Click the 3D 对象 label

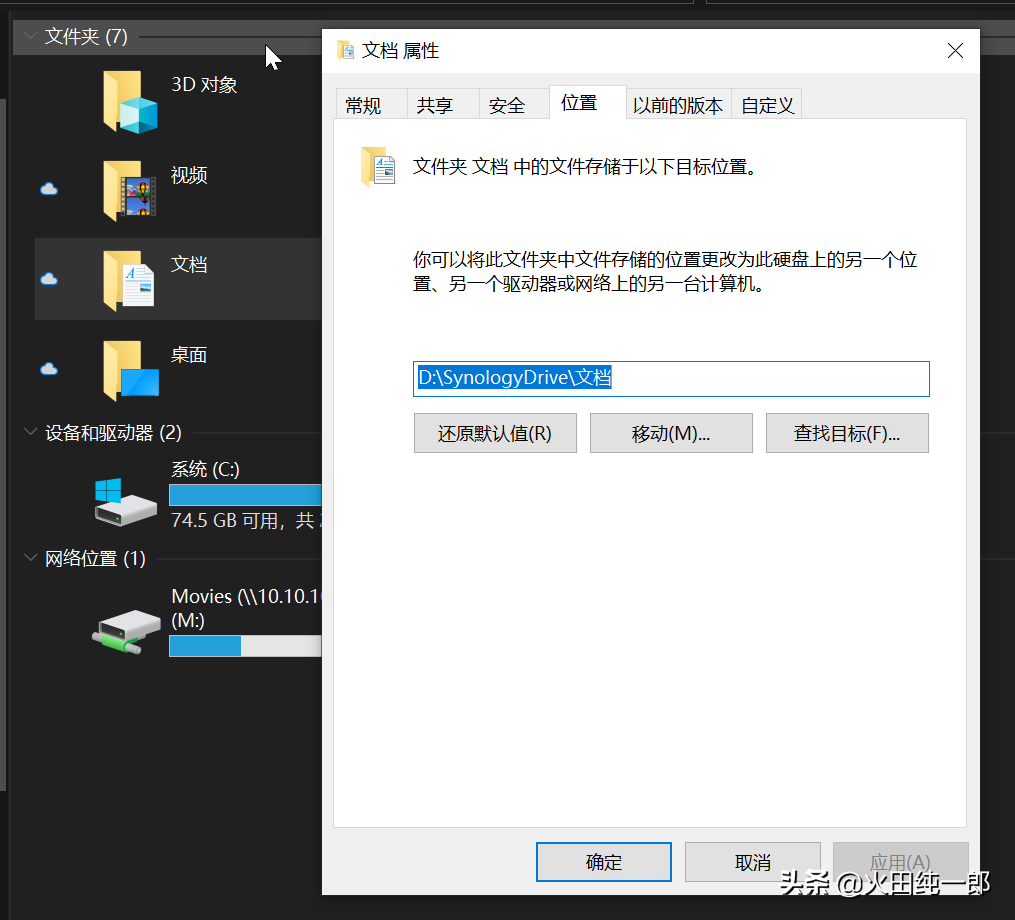[x=204, y=85]
